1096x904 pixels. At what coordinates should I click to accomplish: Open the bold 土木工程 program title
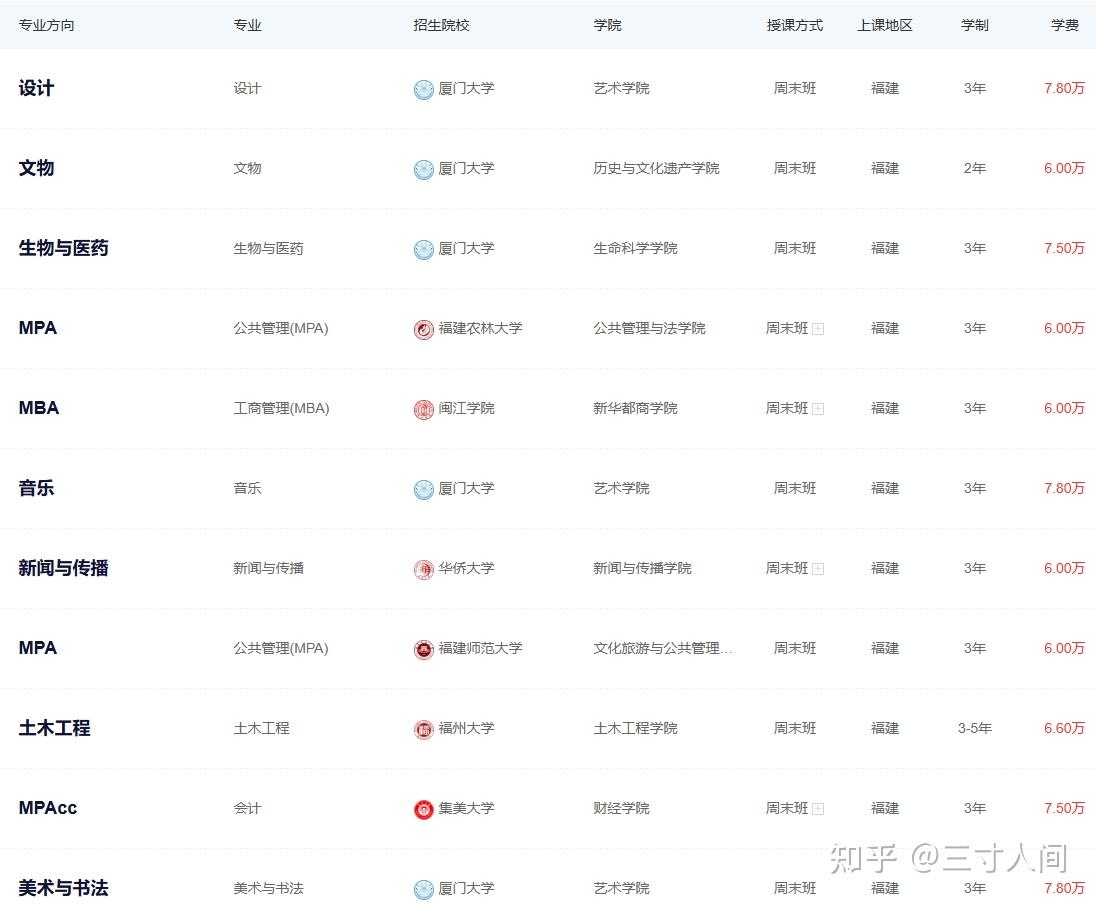click(x=55, y=728)
